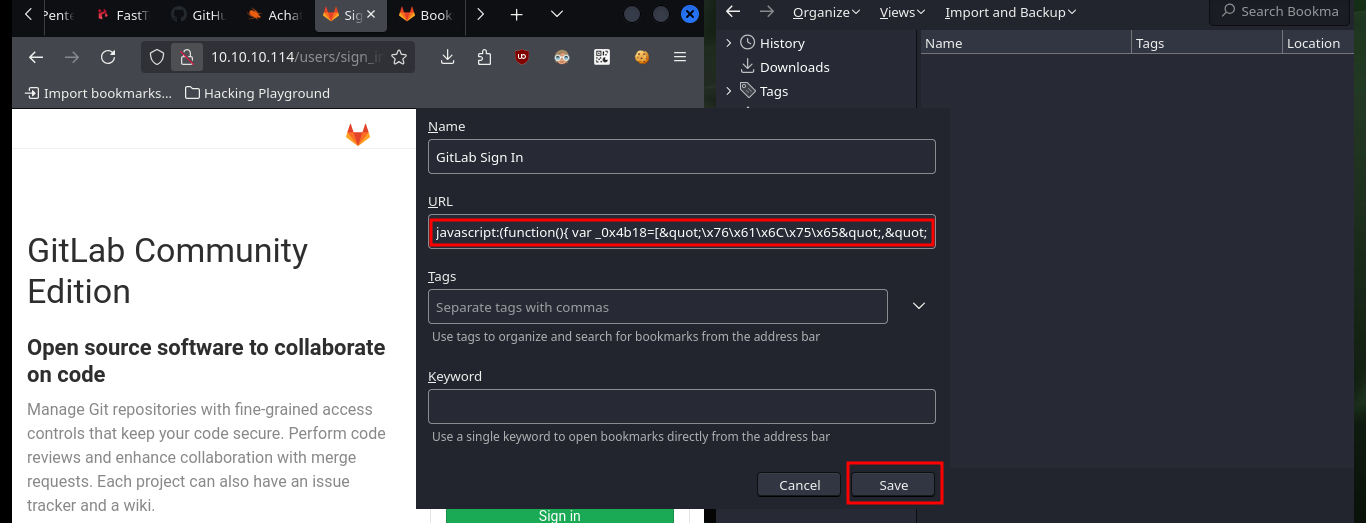This screenshot has height=523, width=1366.
Task: Click the bookmark Name field
Action: click(681, 157)
